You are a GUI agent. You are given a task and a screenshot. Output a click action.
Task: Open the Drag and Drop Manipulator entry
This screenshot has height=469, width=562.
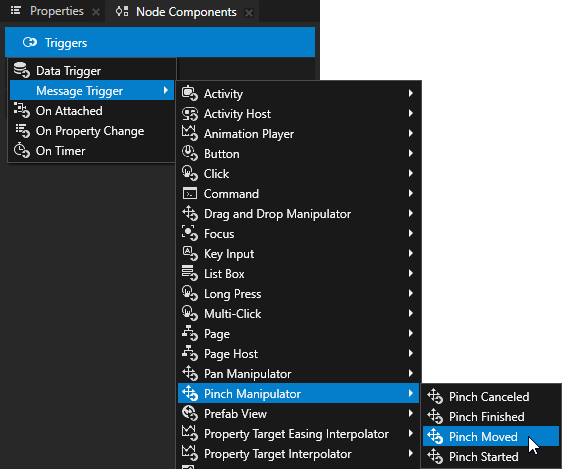pyautogui.click(x=298, y=214)
